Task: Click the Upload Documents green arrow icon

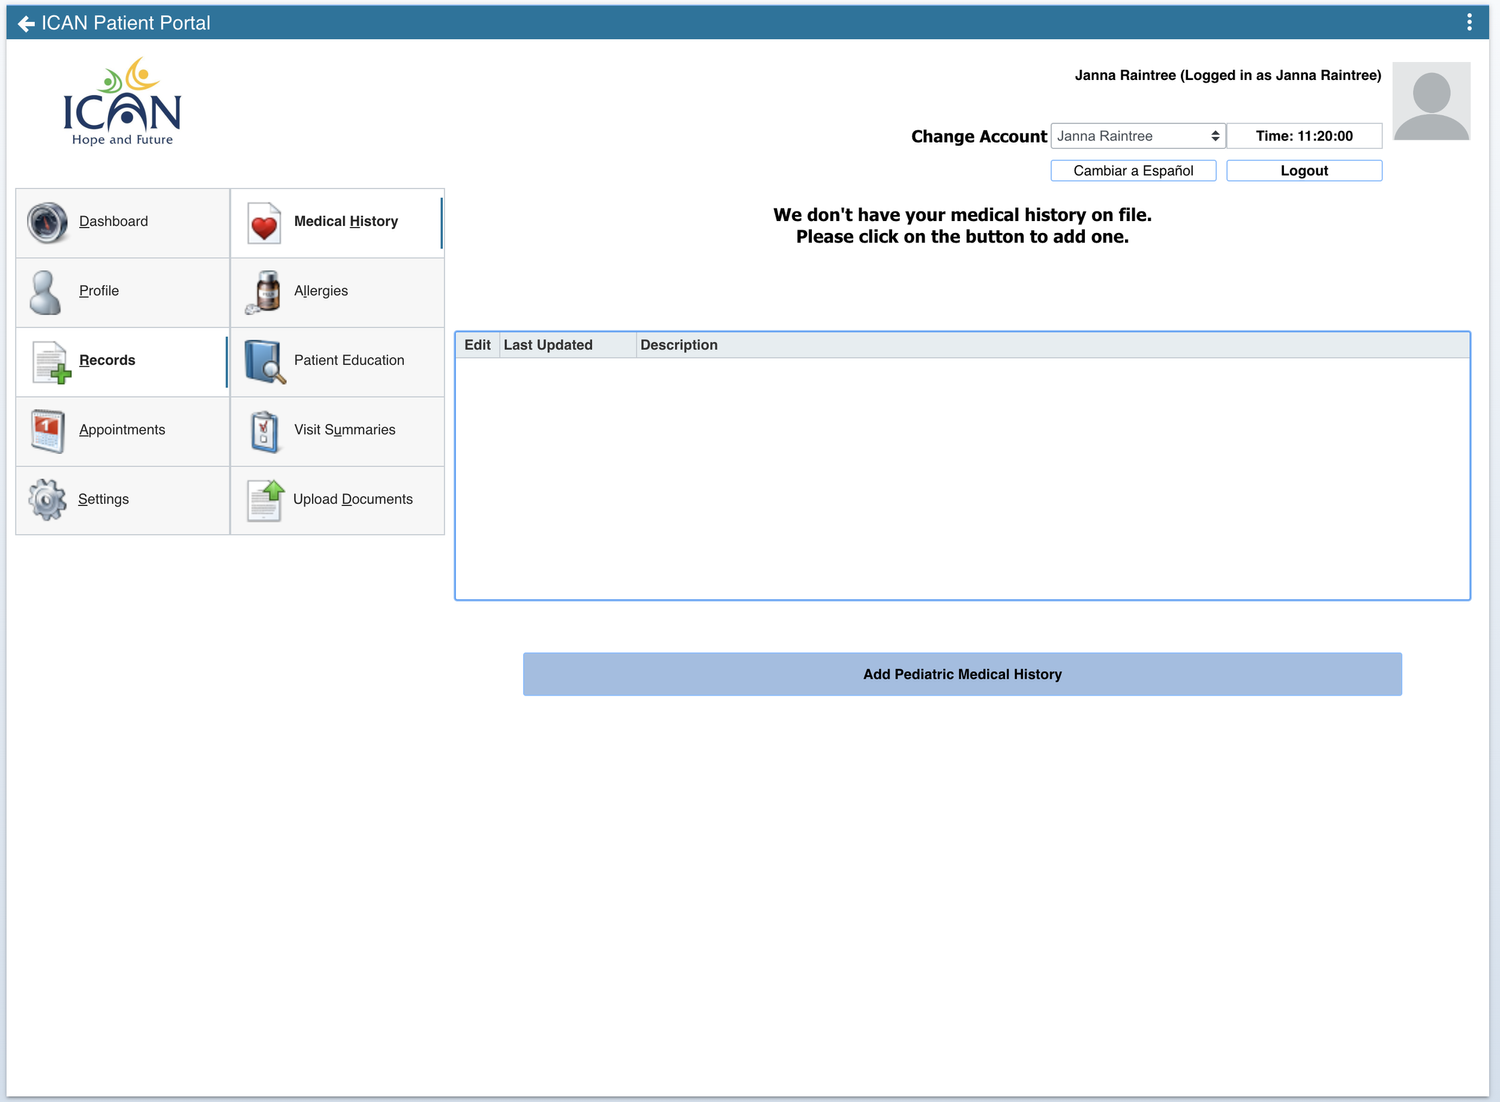Action: click(262, 499)
